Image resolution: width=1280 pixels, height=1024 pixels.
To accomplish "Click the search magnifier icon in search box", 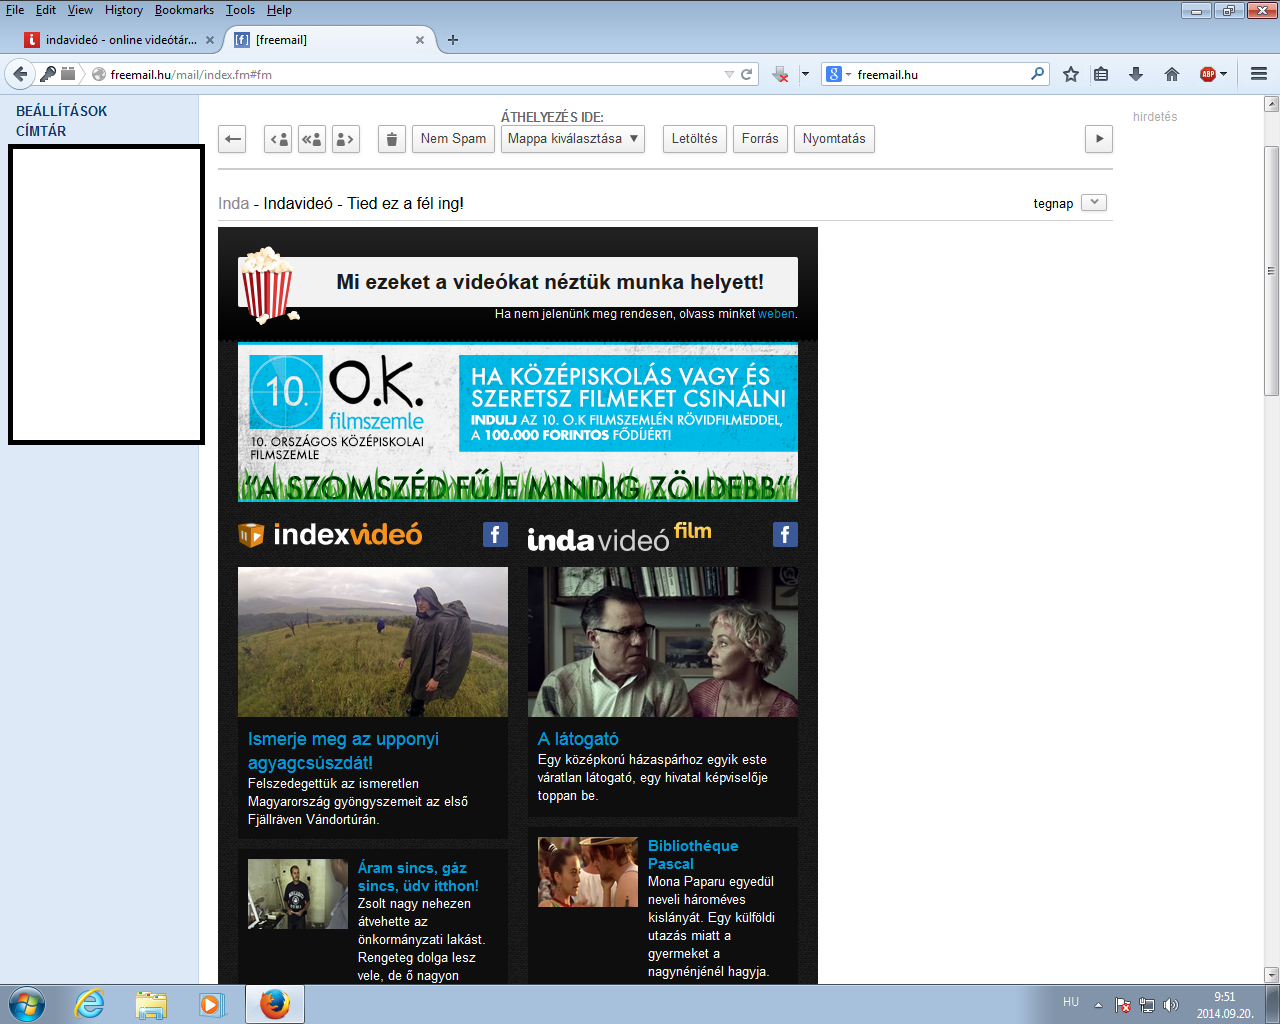I will tap(1037, 74).
